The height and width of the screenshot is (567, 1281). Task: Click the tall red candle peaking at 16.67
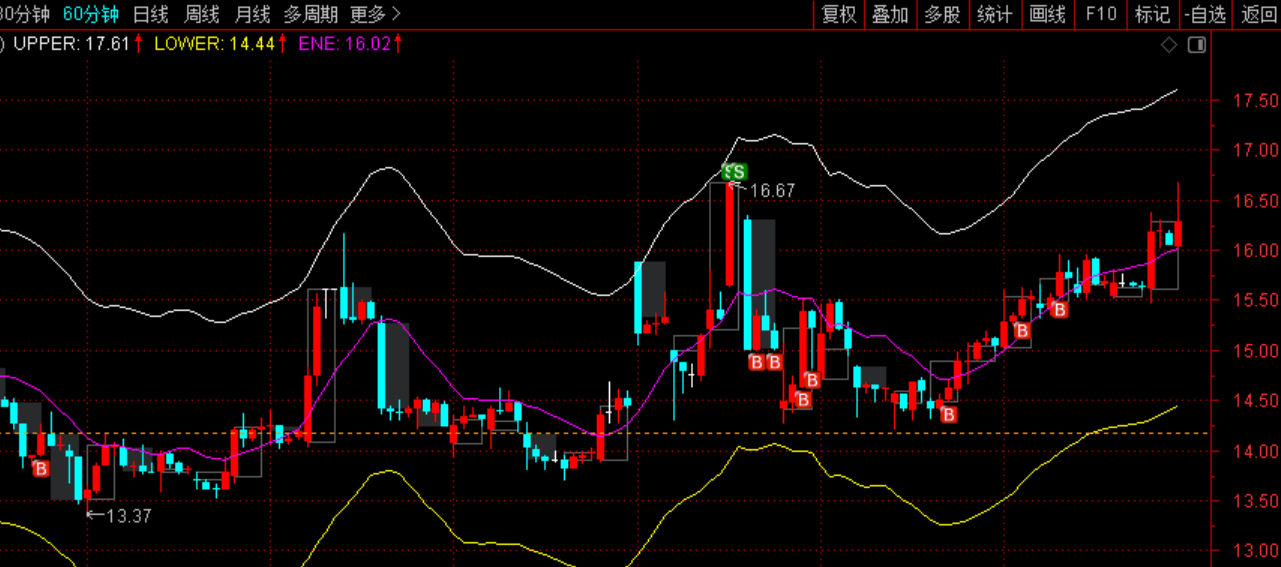(x=730, y=235)
